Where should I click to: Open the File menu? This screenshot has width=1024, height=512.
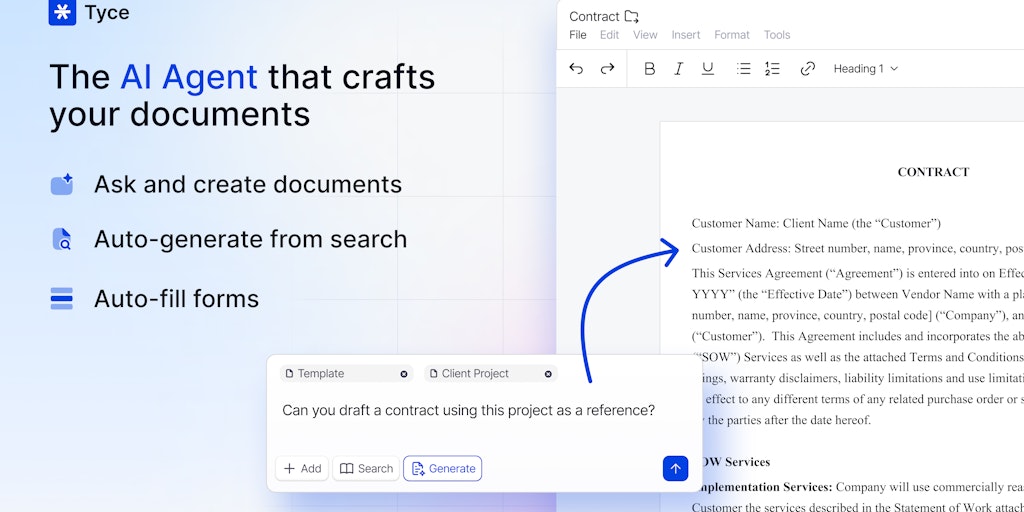coord(578,35)
